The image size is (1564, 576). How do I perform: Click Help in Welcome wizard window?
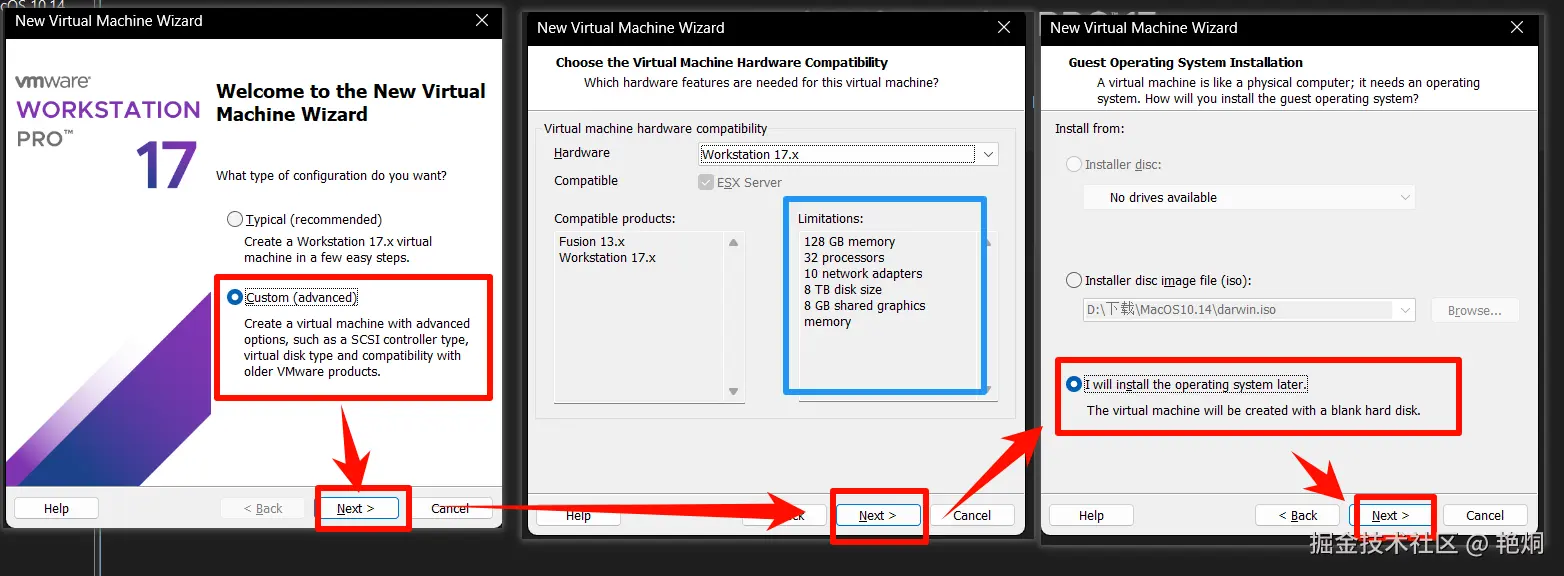click(x=56, y=508)
